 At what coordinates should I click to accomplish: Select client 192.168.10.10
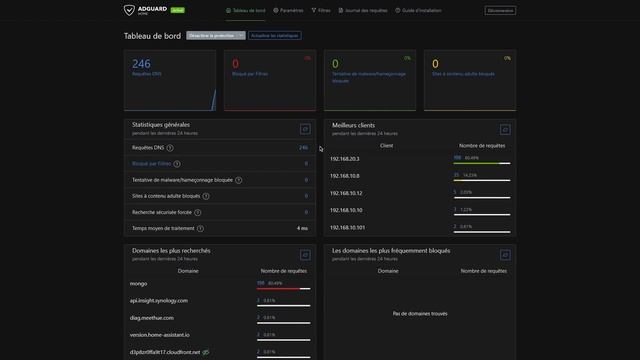[x=346, y=210]
